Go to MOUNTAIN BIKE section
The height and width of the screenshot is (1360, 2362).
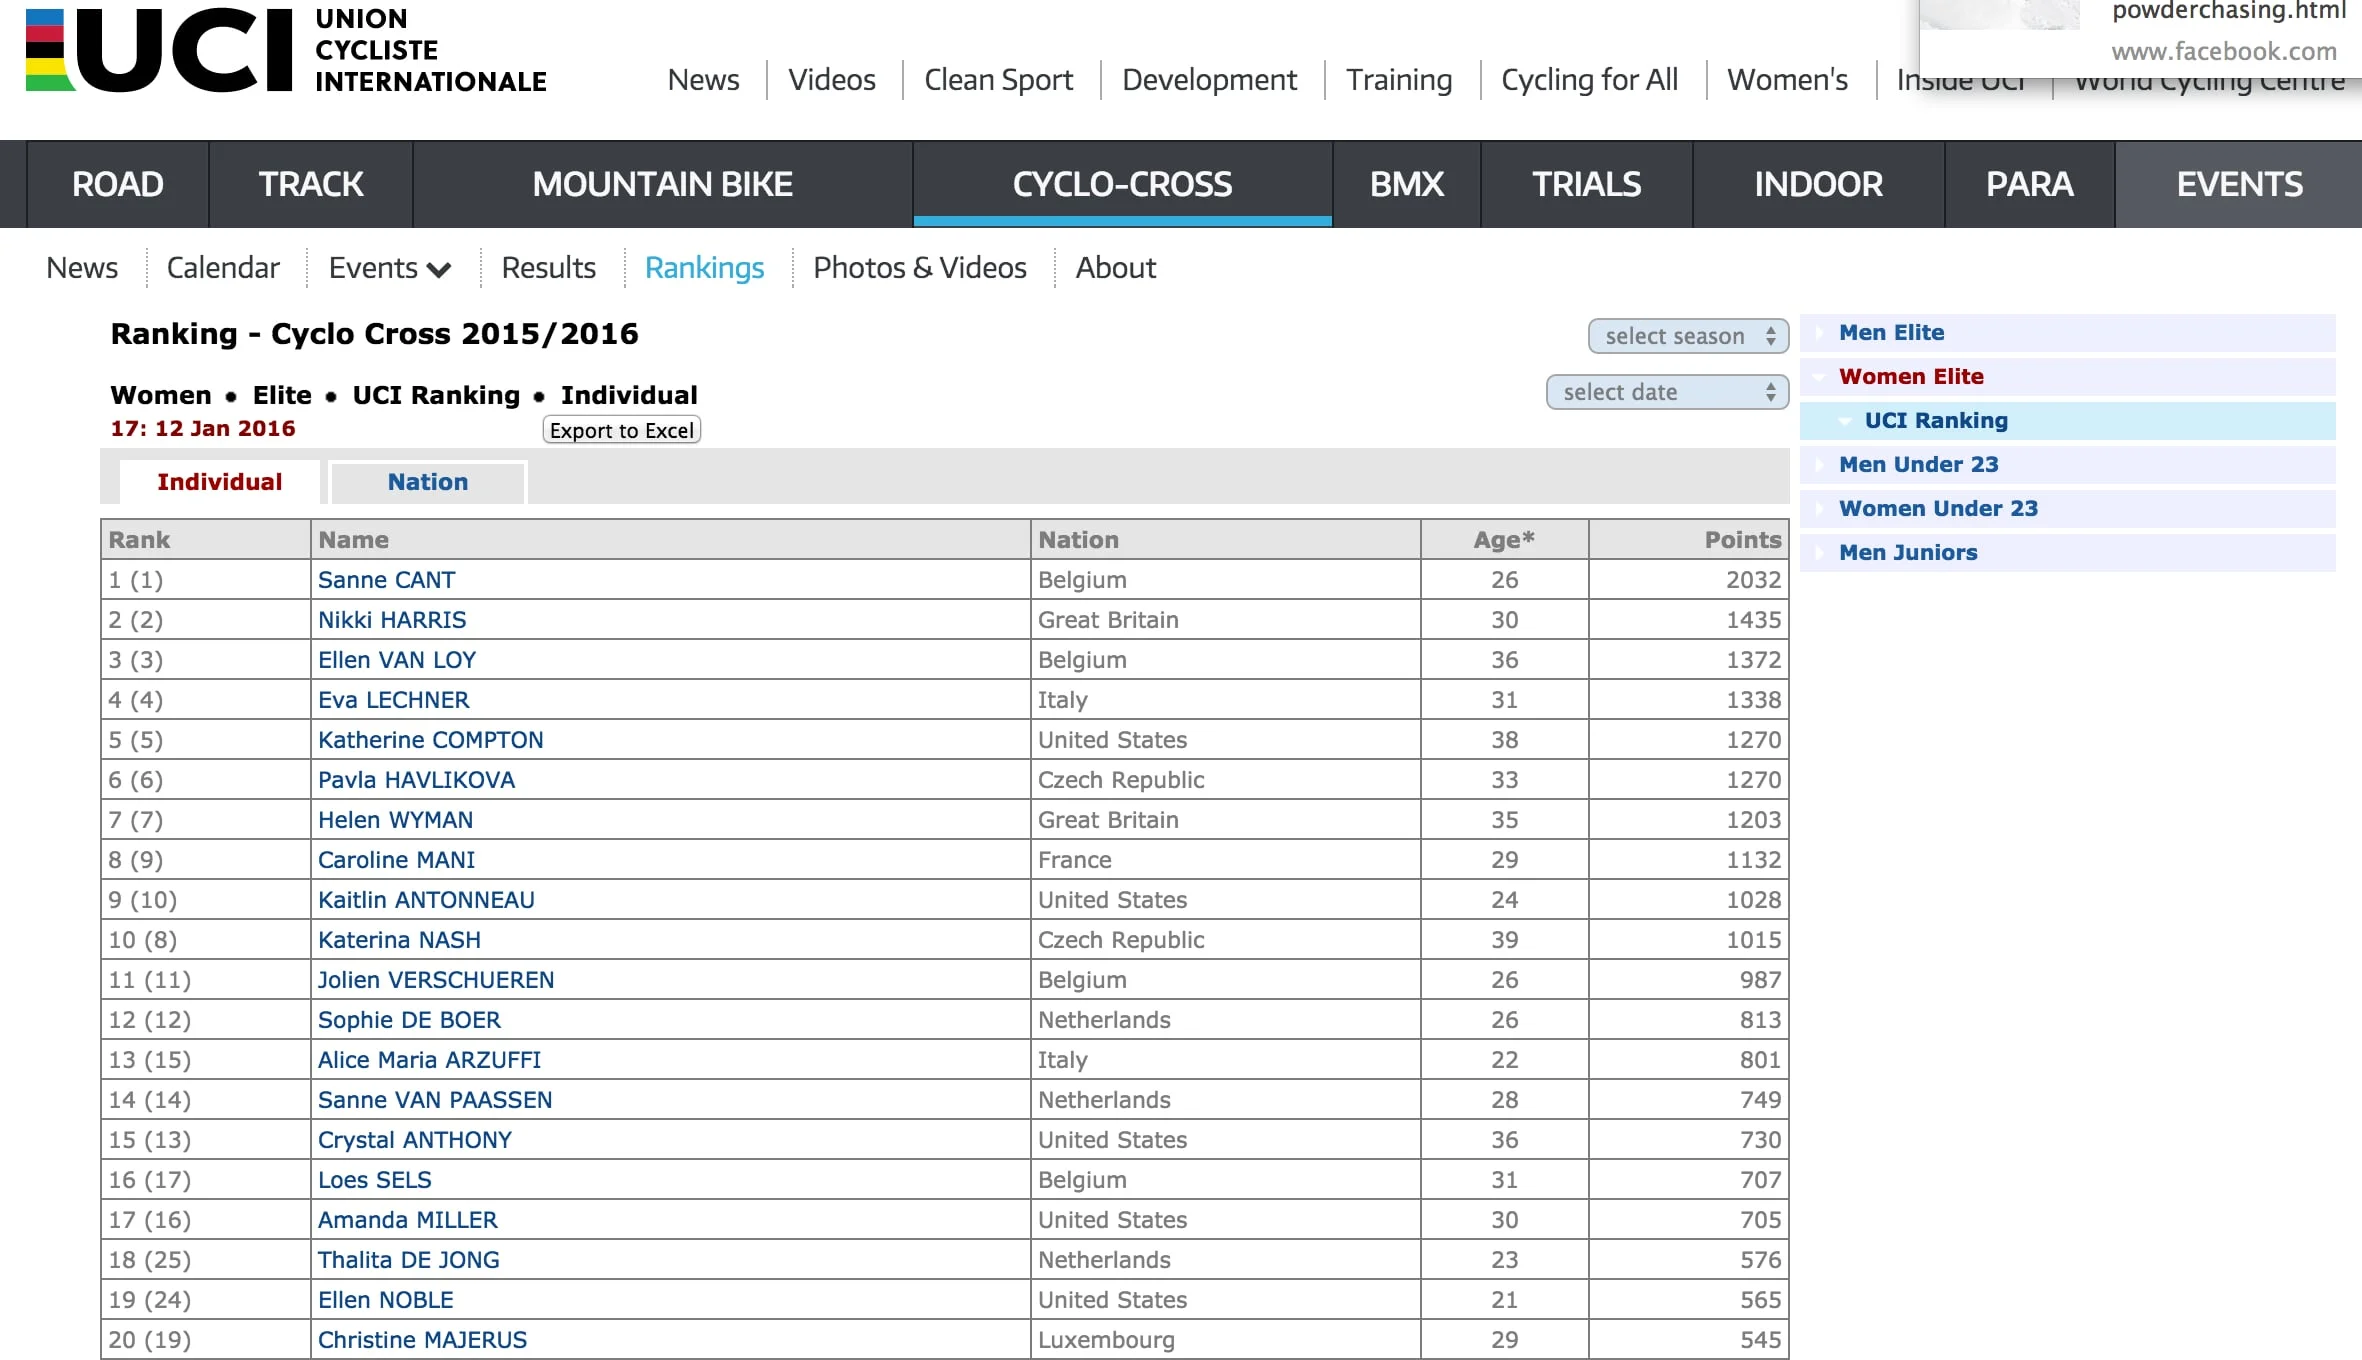click(662, 185)
